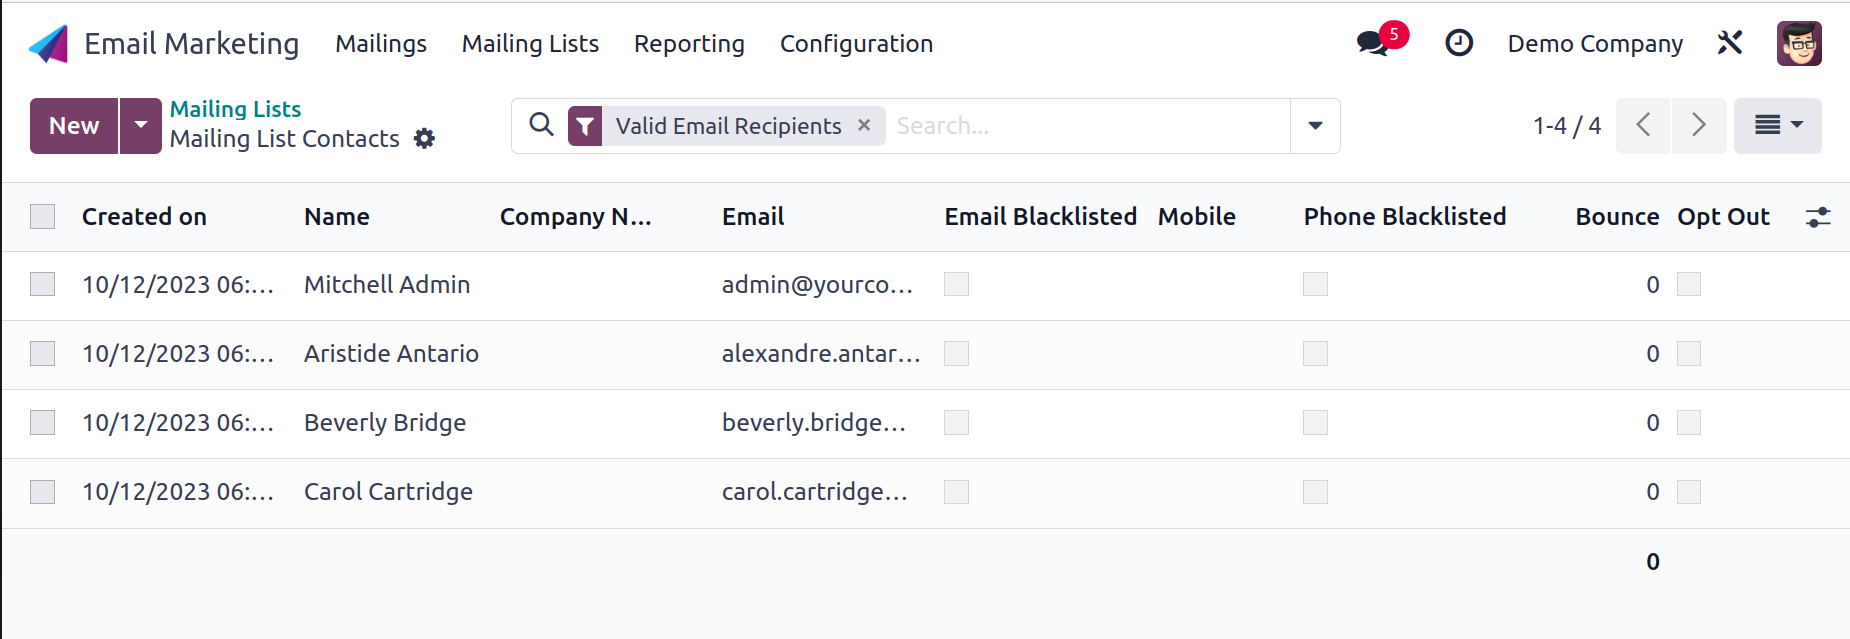Image resolution: width=1850 pixels, height=639 pixels.
Task: Open the search options dropdown toggle
Action: coord(1315,125)
